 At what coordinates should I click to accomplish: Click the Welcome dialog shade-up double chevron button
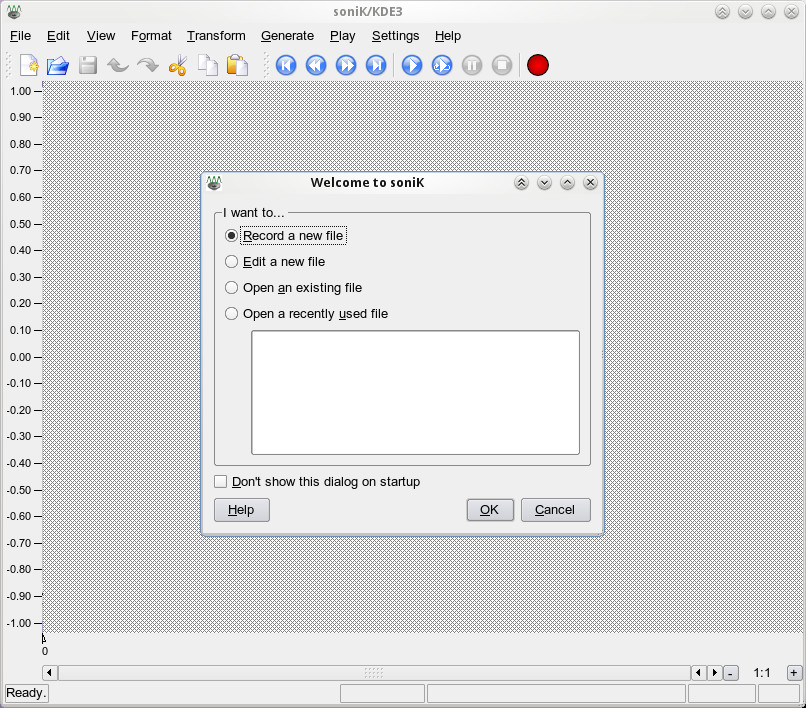pyautogui.click(x=521, y=183)
